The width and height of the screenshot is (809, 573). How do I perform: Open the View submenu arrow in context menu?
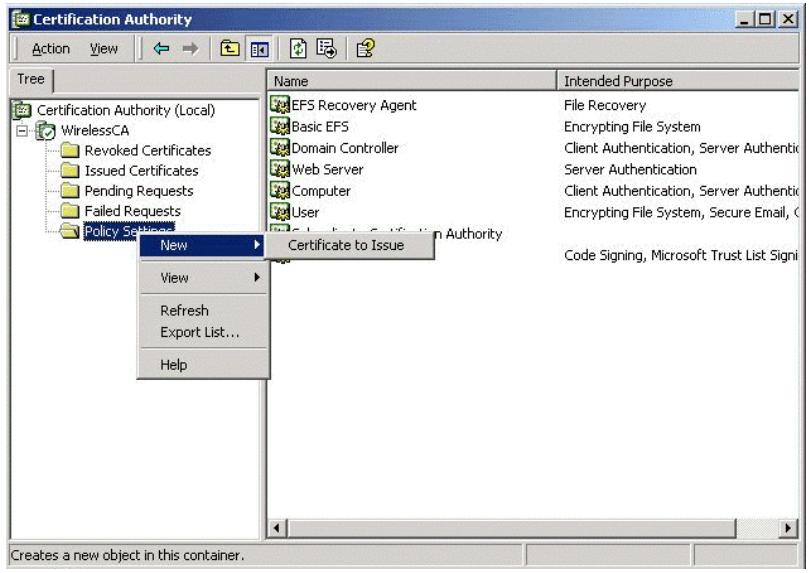(257, 277)
